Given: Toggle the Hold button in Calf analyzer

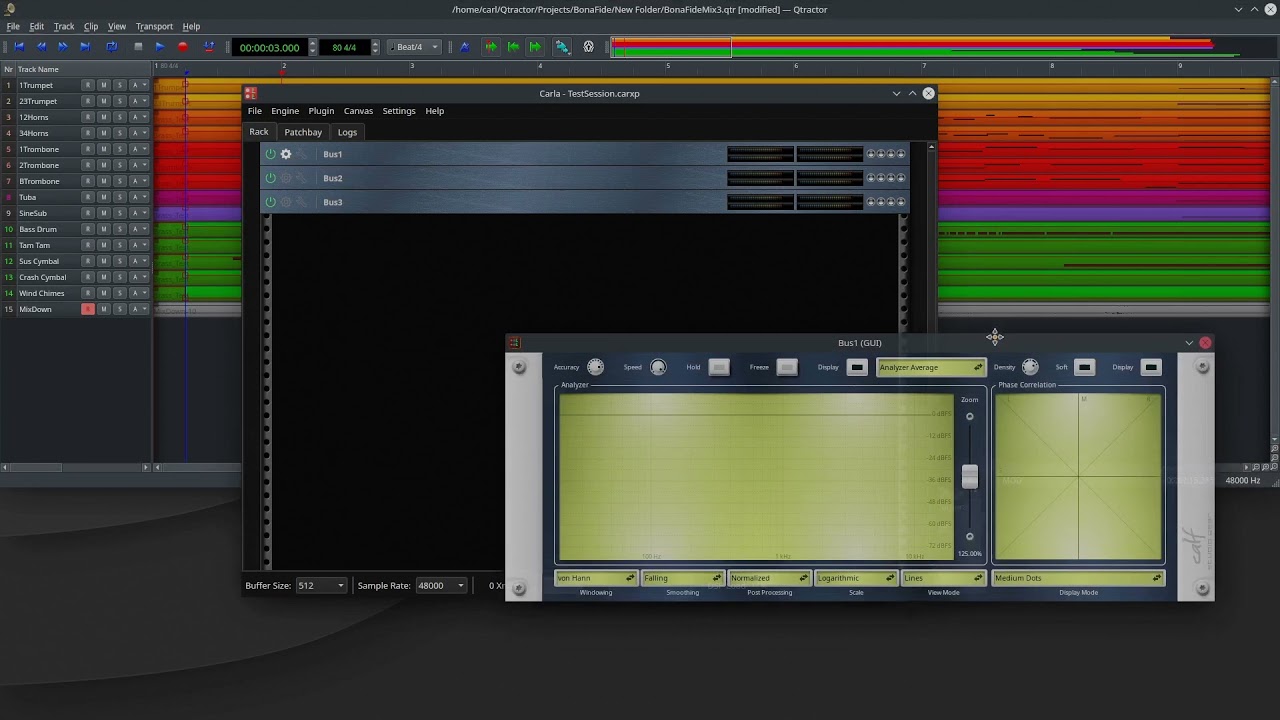Looking at the screenshot, I should tap(719, 367).
